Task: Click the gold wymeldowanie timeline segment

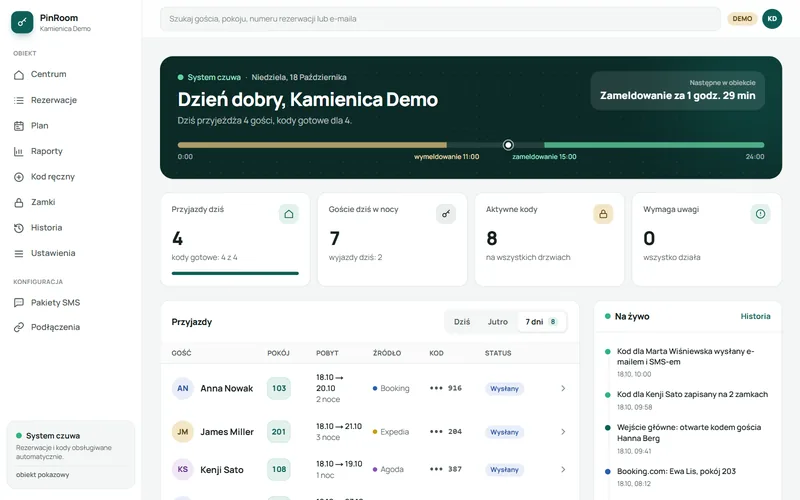Action: pyautogui.click(x=312, y=145)
